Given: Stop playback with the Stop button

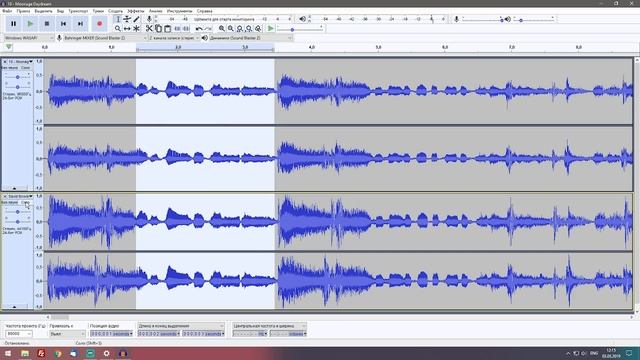Looking at the screenshot, I should pyautogui.click(x=47, y=24).
